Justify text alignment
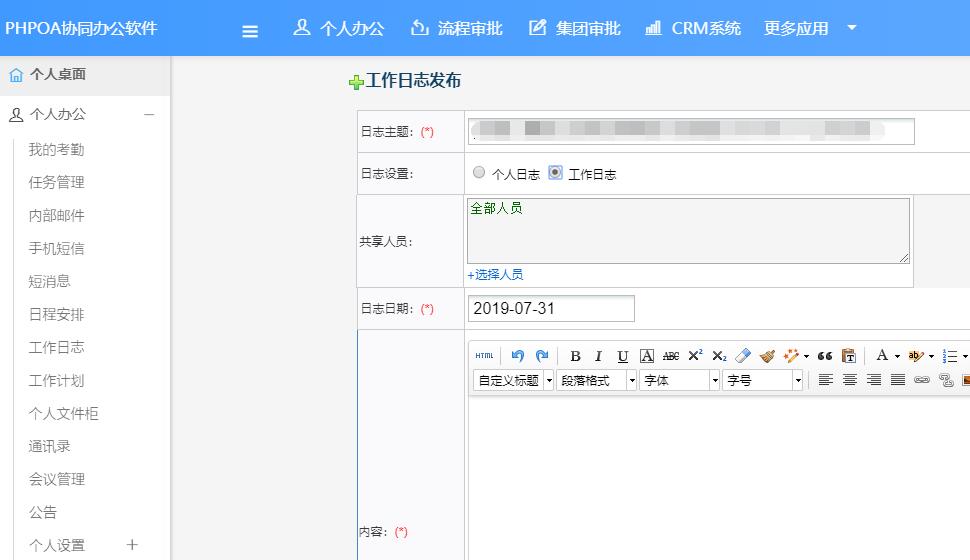Viewport: 970px width, 560px height. (x=898, y=380)
